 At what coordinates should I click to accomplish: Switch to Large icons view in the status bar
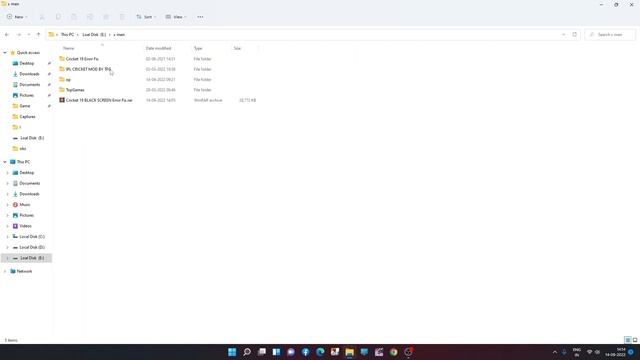[635, 340]
